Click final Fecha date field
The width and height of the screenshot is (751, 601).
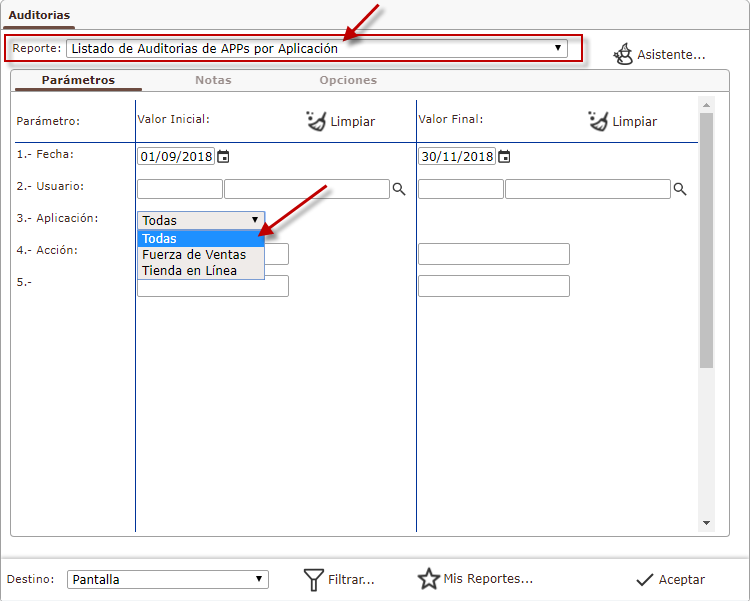457,157
